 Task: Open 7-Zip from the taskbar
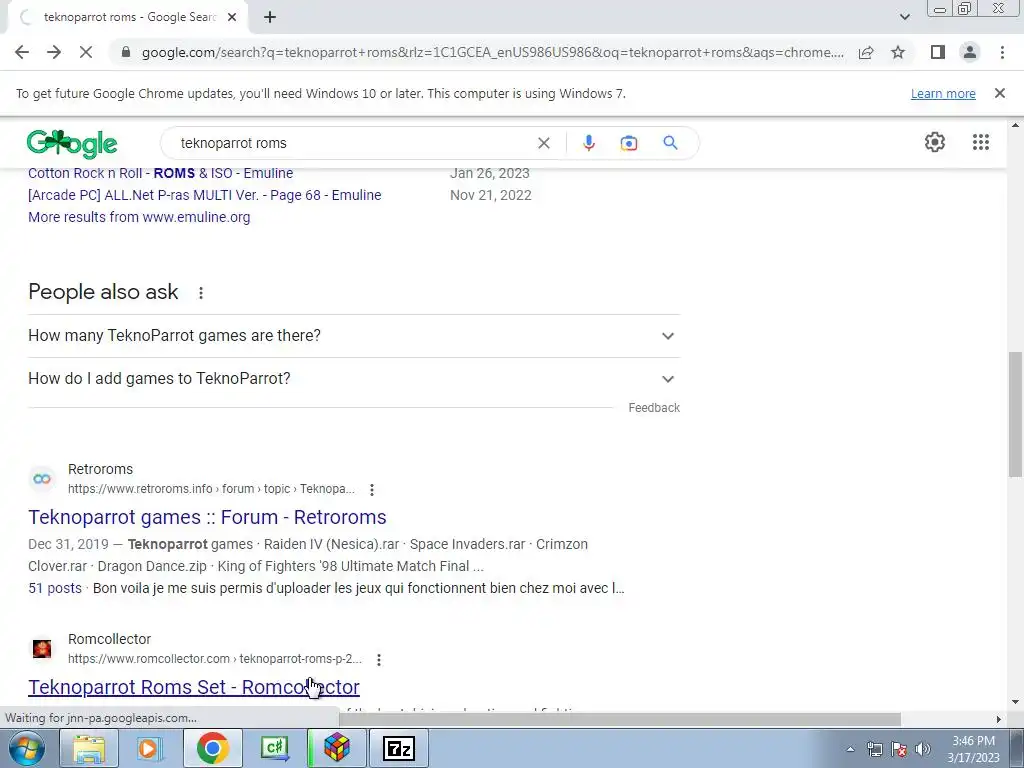398,748
